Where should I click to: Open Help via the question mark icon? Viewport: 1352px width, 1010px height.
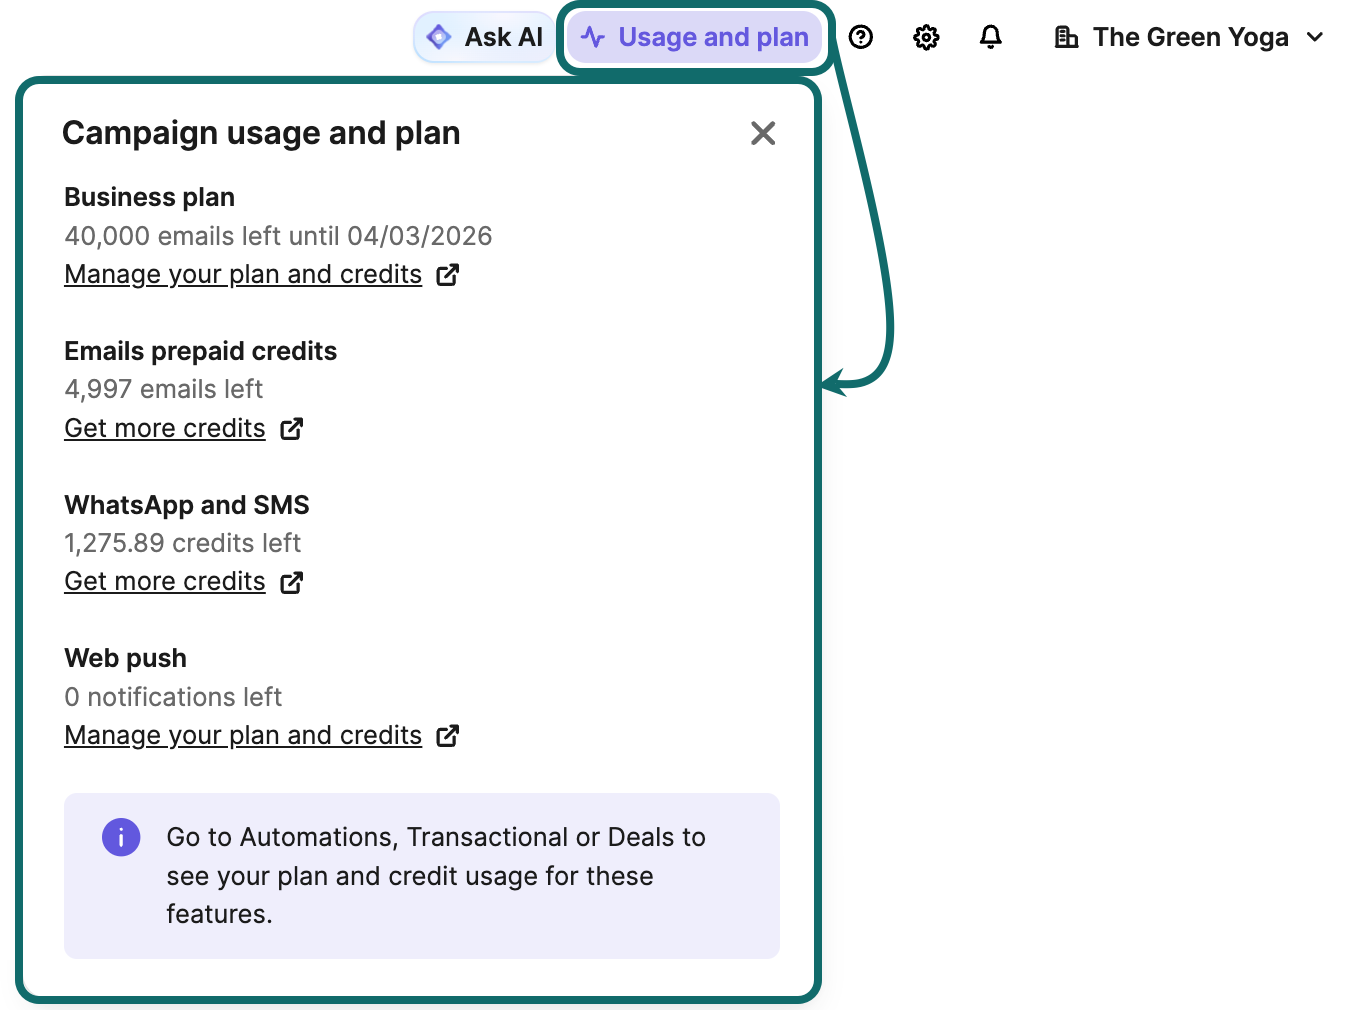[861, 36]
